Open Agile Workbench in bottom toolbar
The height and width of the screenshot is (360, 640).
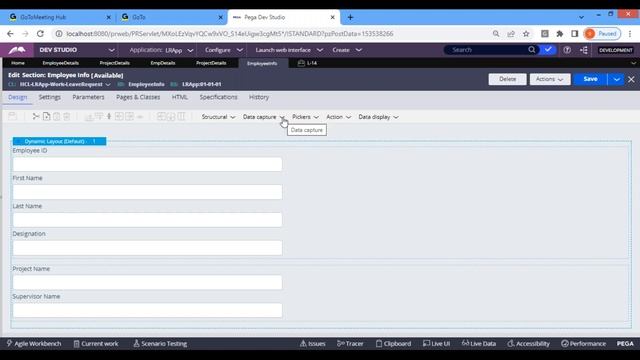click(x=34, y=344)
